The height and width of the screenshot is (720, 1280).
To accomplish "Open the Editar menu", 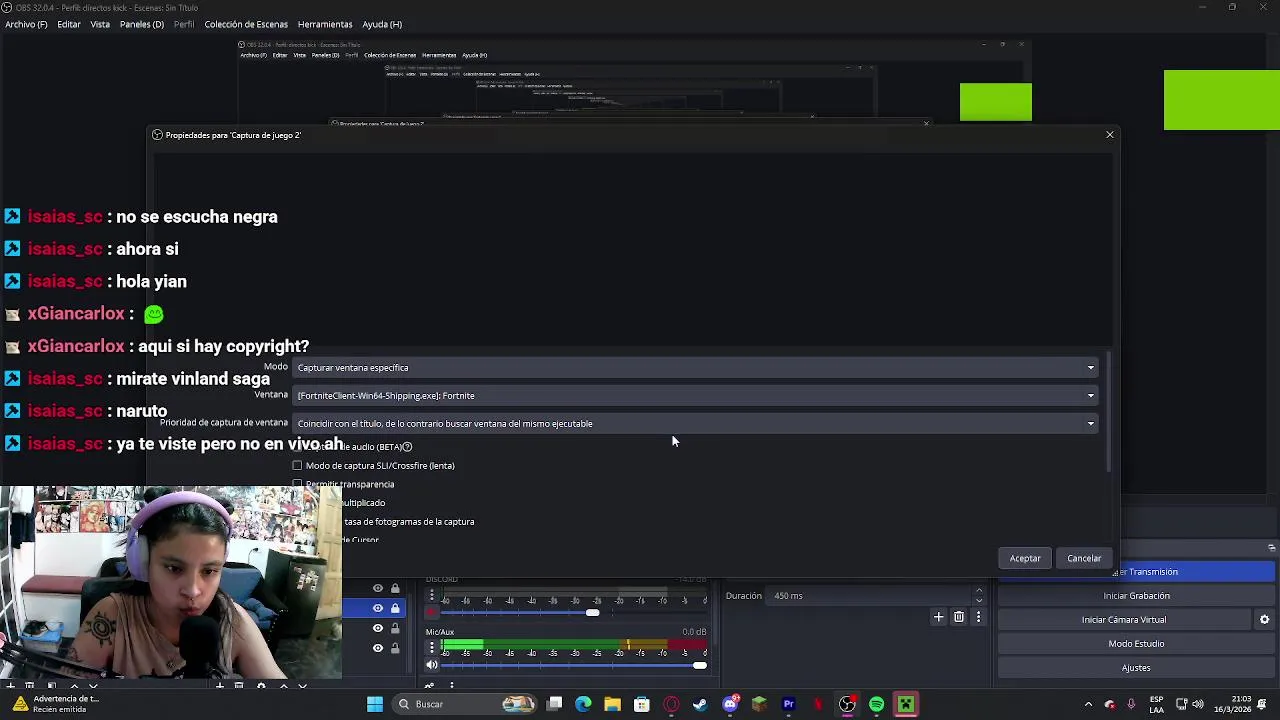I will pos(68,24).
